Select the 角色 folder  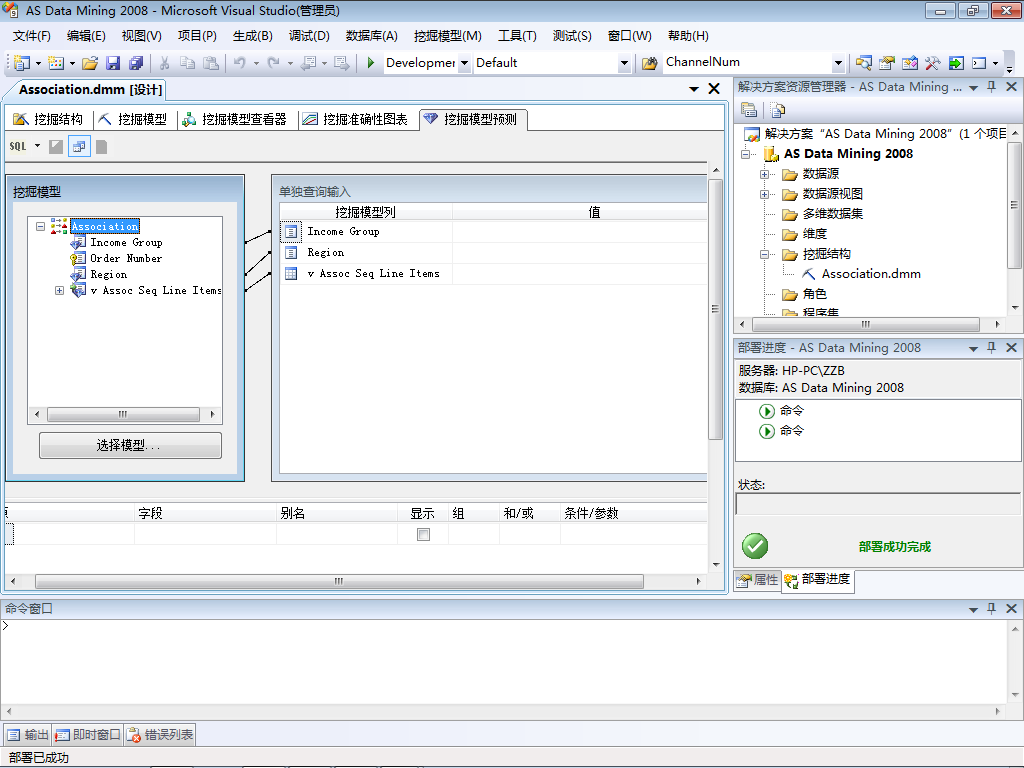[814, 295]
